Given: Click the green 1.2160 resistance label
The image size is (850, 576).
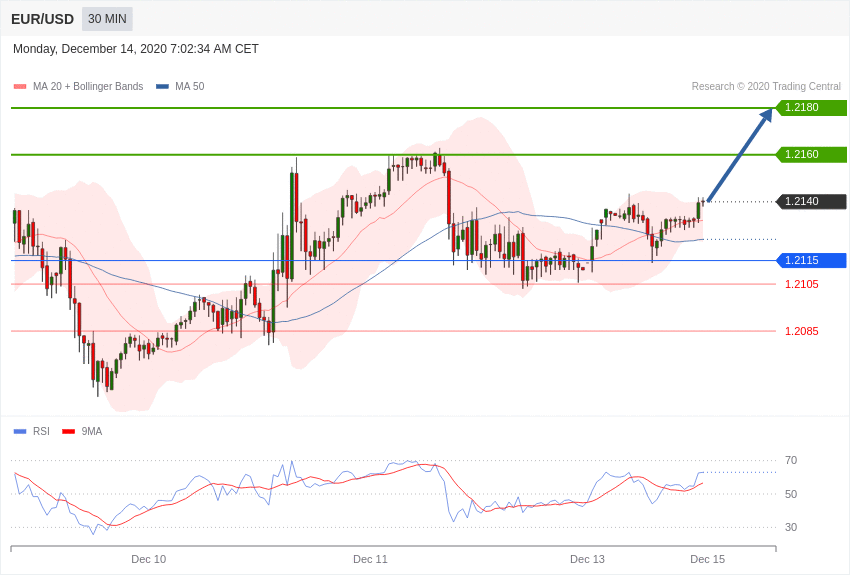Looking at the screenshot, I should pos(811,154).
